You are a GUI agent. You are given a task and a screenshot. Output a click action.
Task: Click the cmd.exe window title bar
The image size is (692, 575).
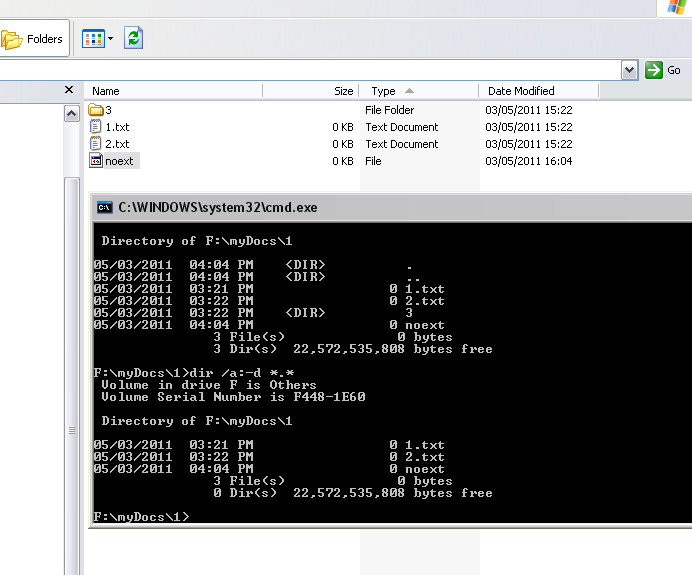pyautogui.click(x=400, y=208)
